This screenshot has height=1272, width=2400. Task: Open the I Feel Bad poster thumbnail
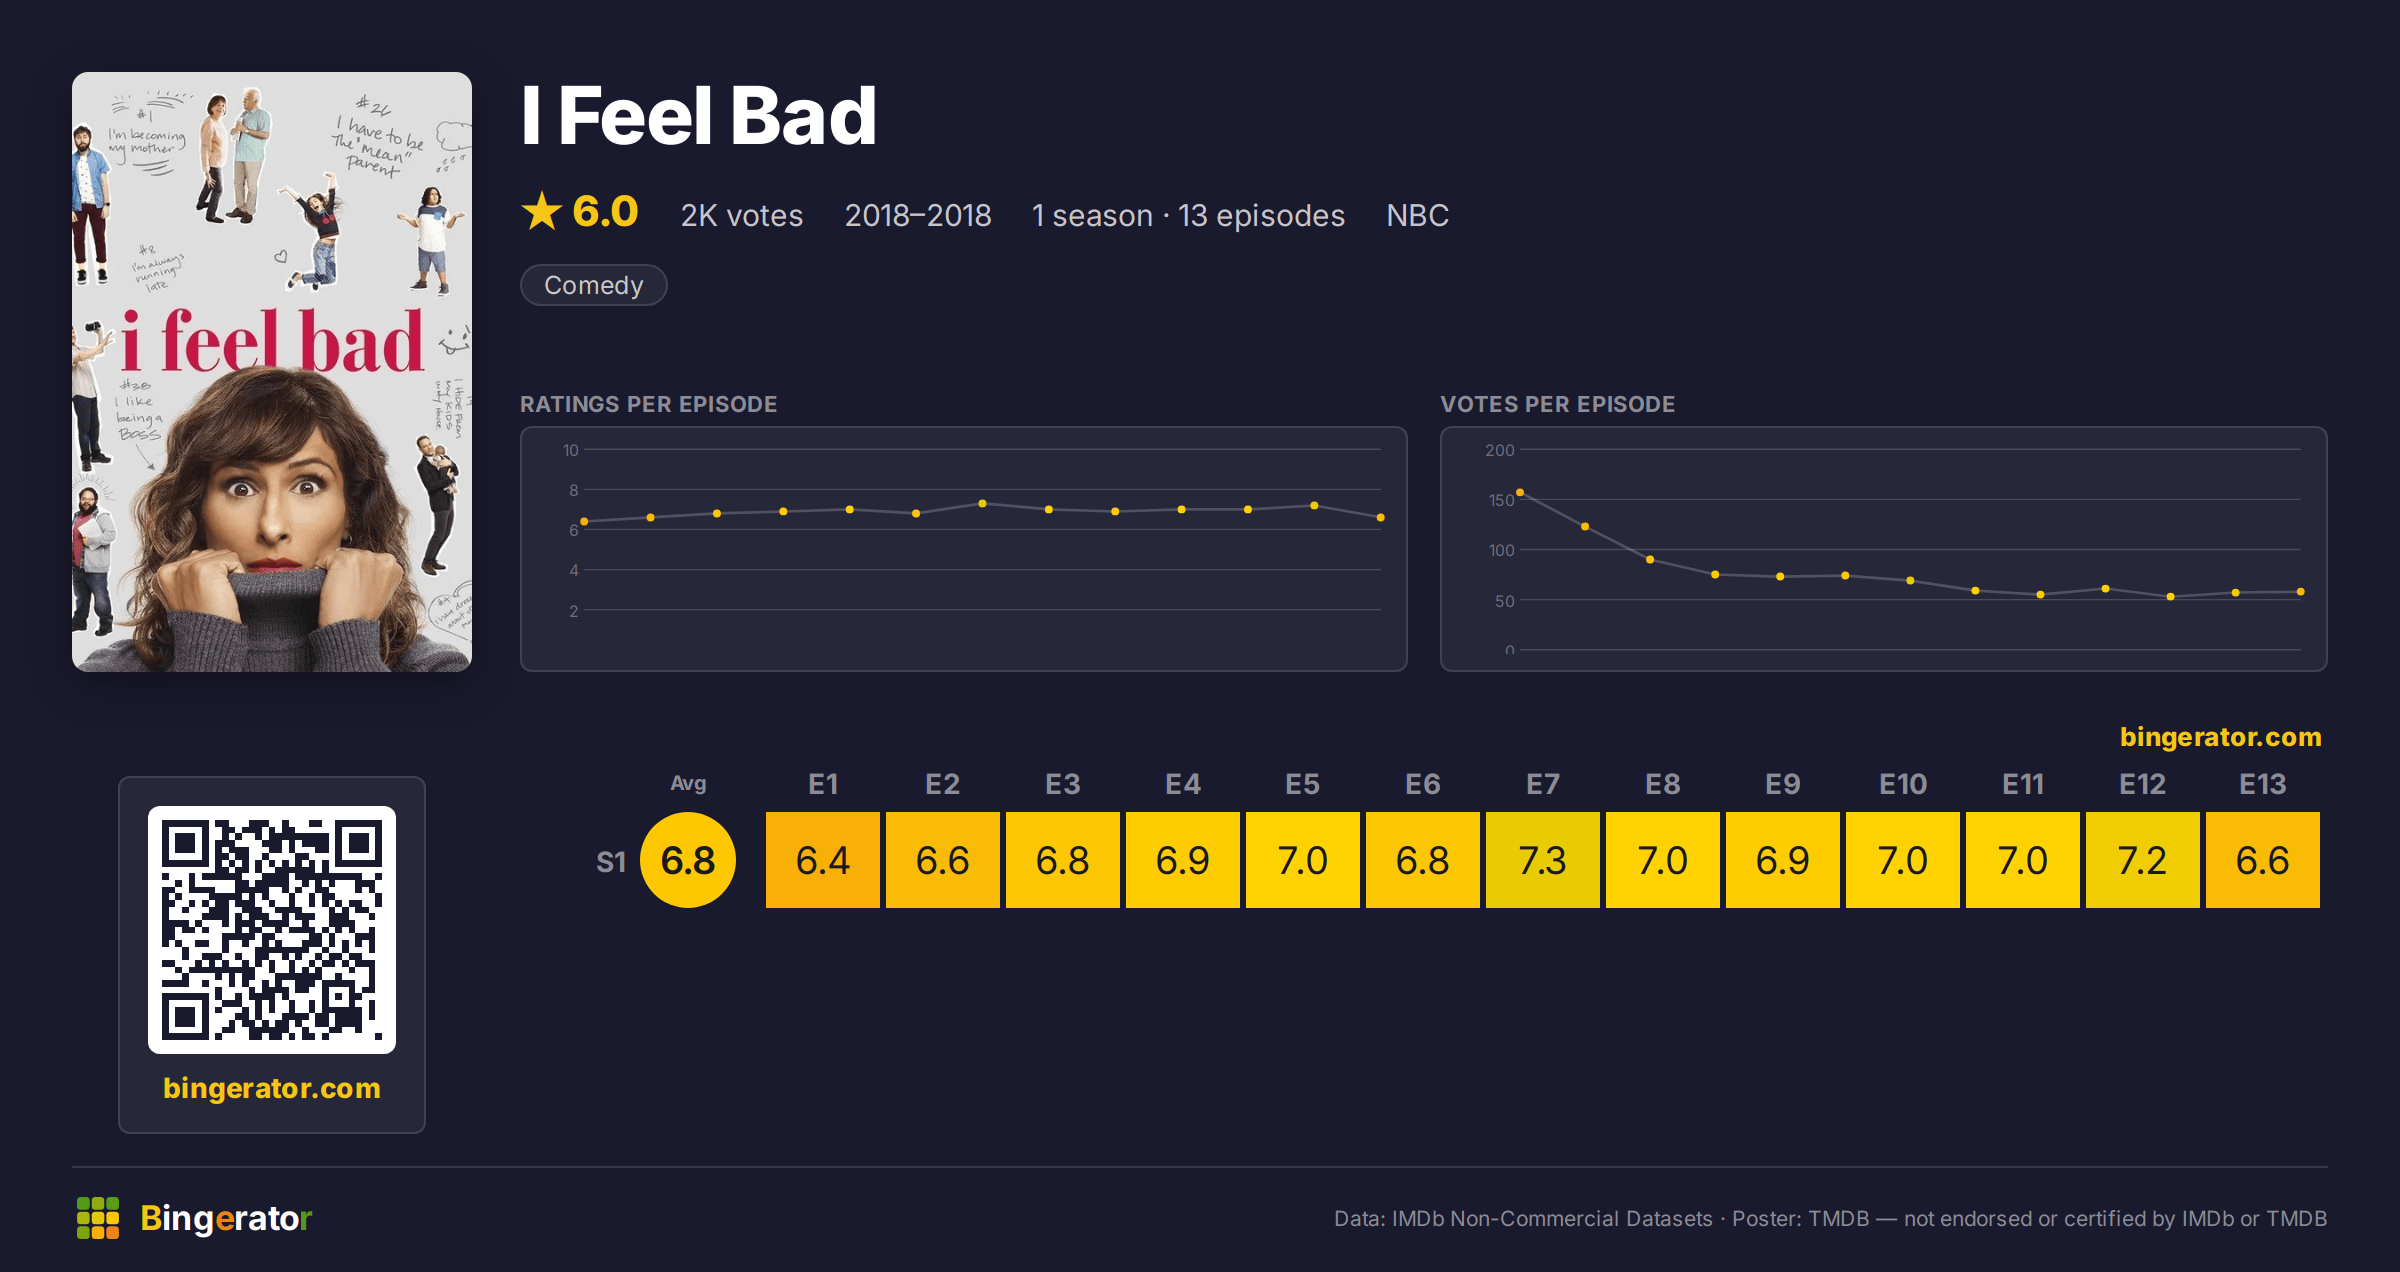pyautogui.click(x=272, y=372)
